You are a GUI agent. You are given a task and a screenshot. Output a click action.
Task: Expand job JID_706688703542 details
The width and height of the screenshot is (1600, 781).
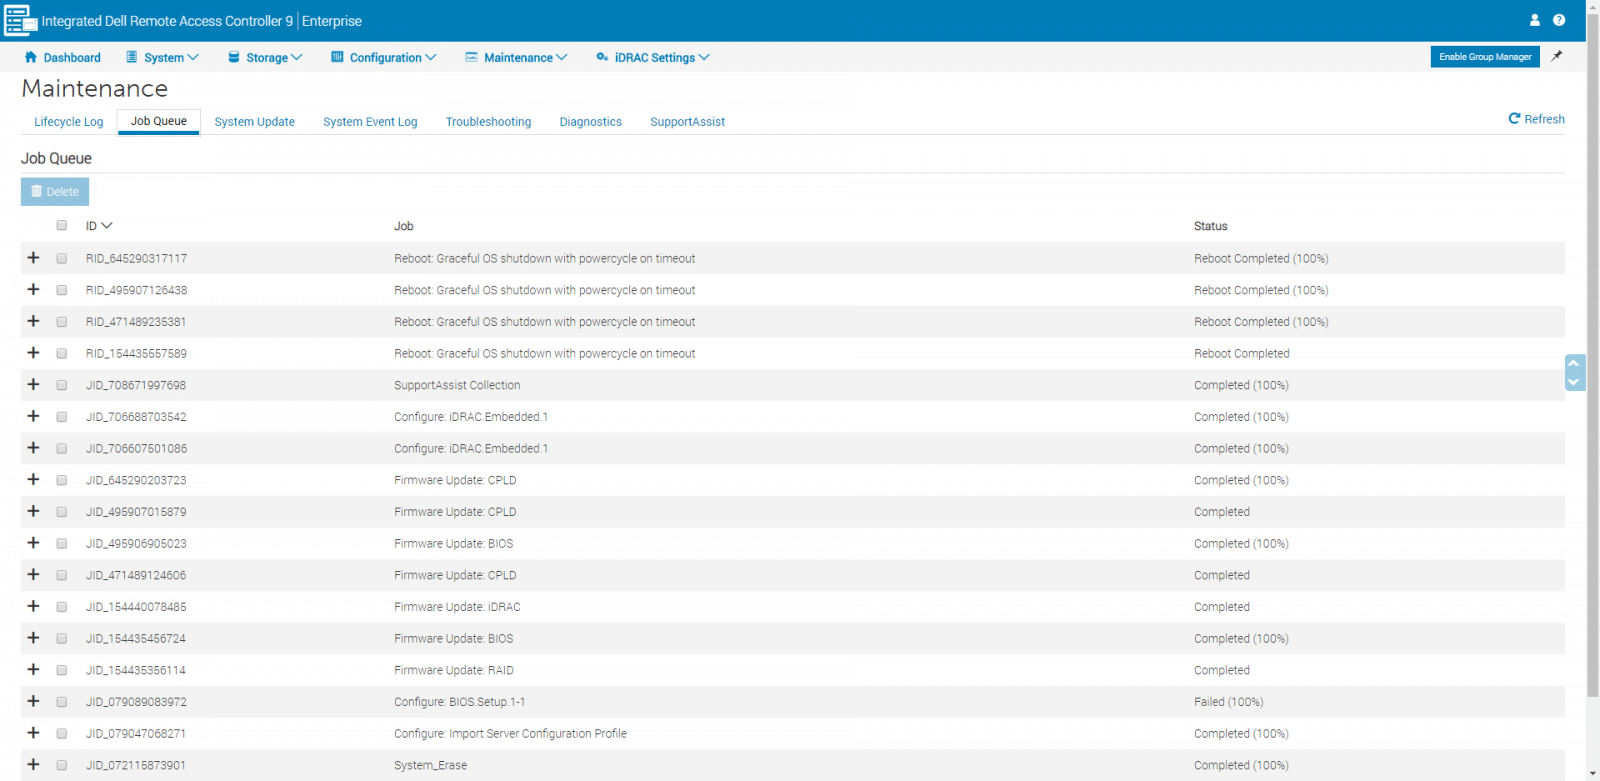[x=33, y=416]
